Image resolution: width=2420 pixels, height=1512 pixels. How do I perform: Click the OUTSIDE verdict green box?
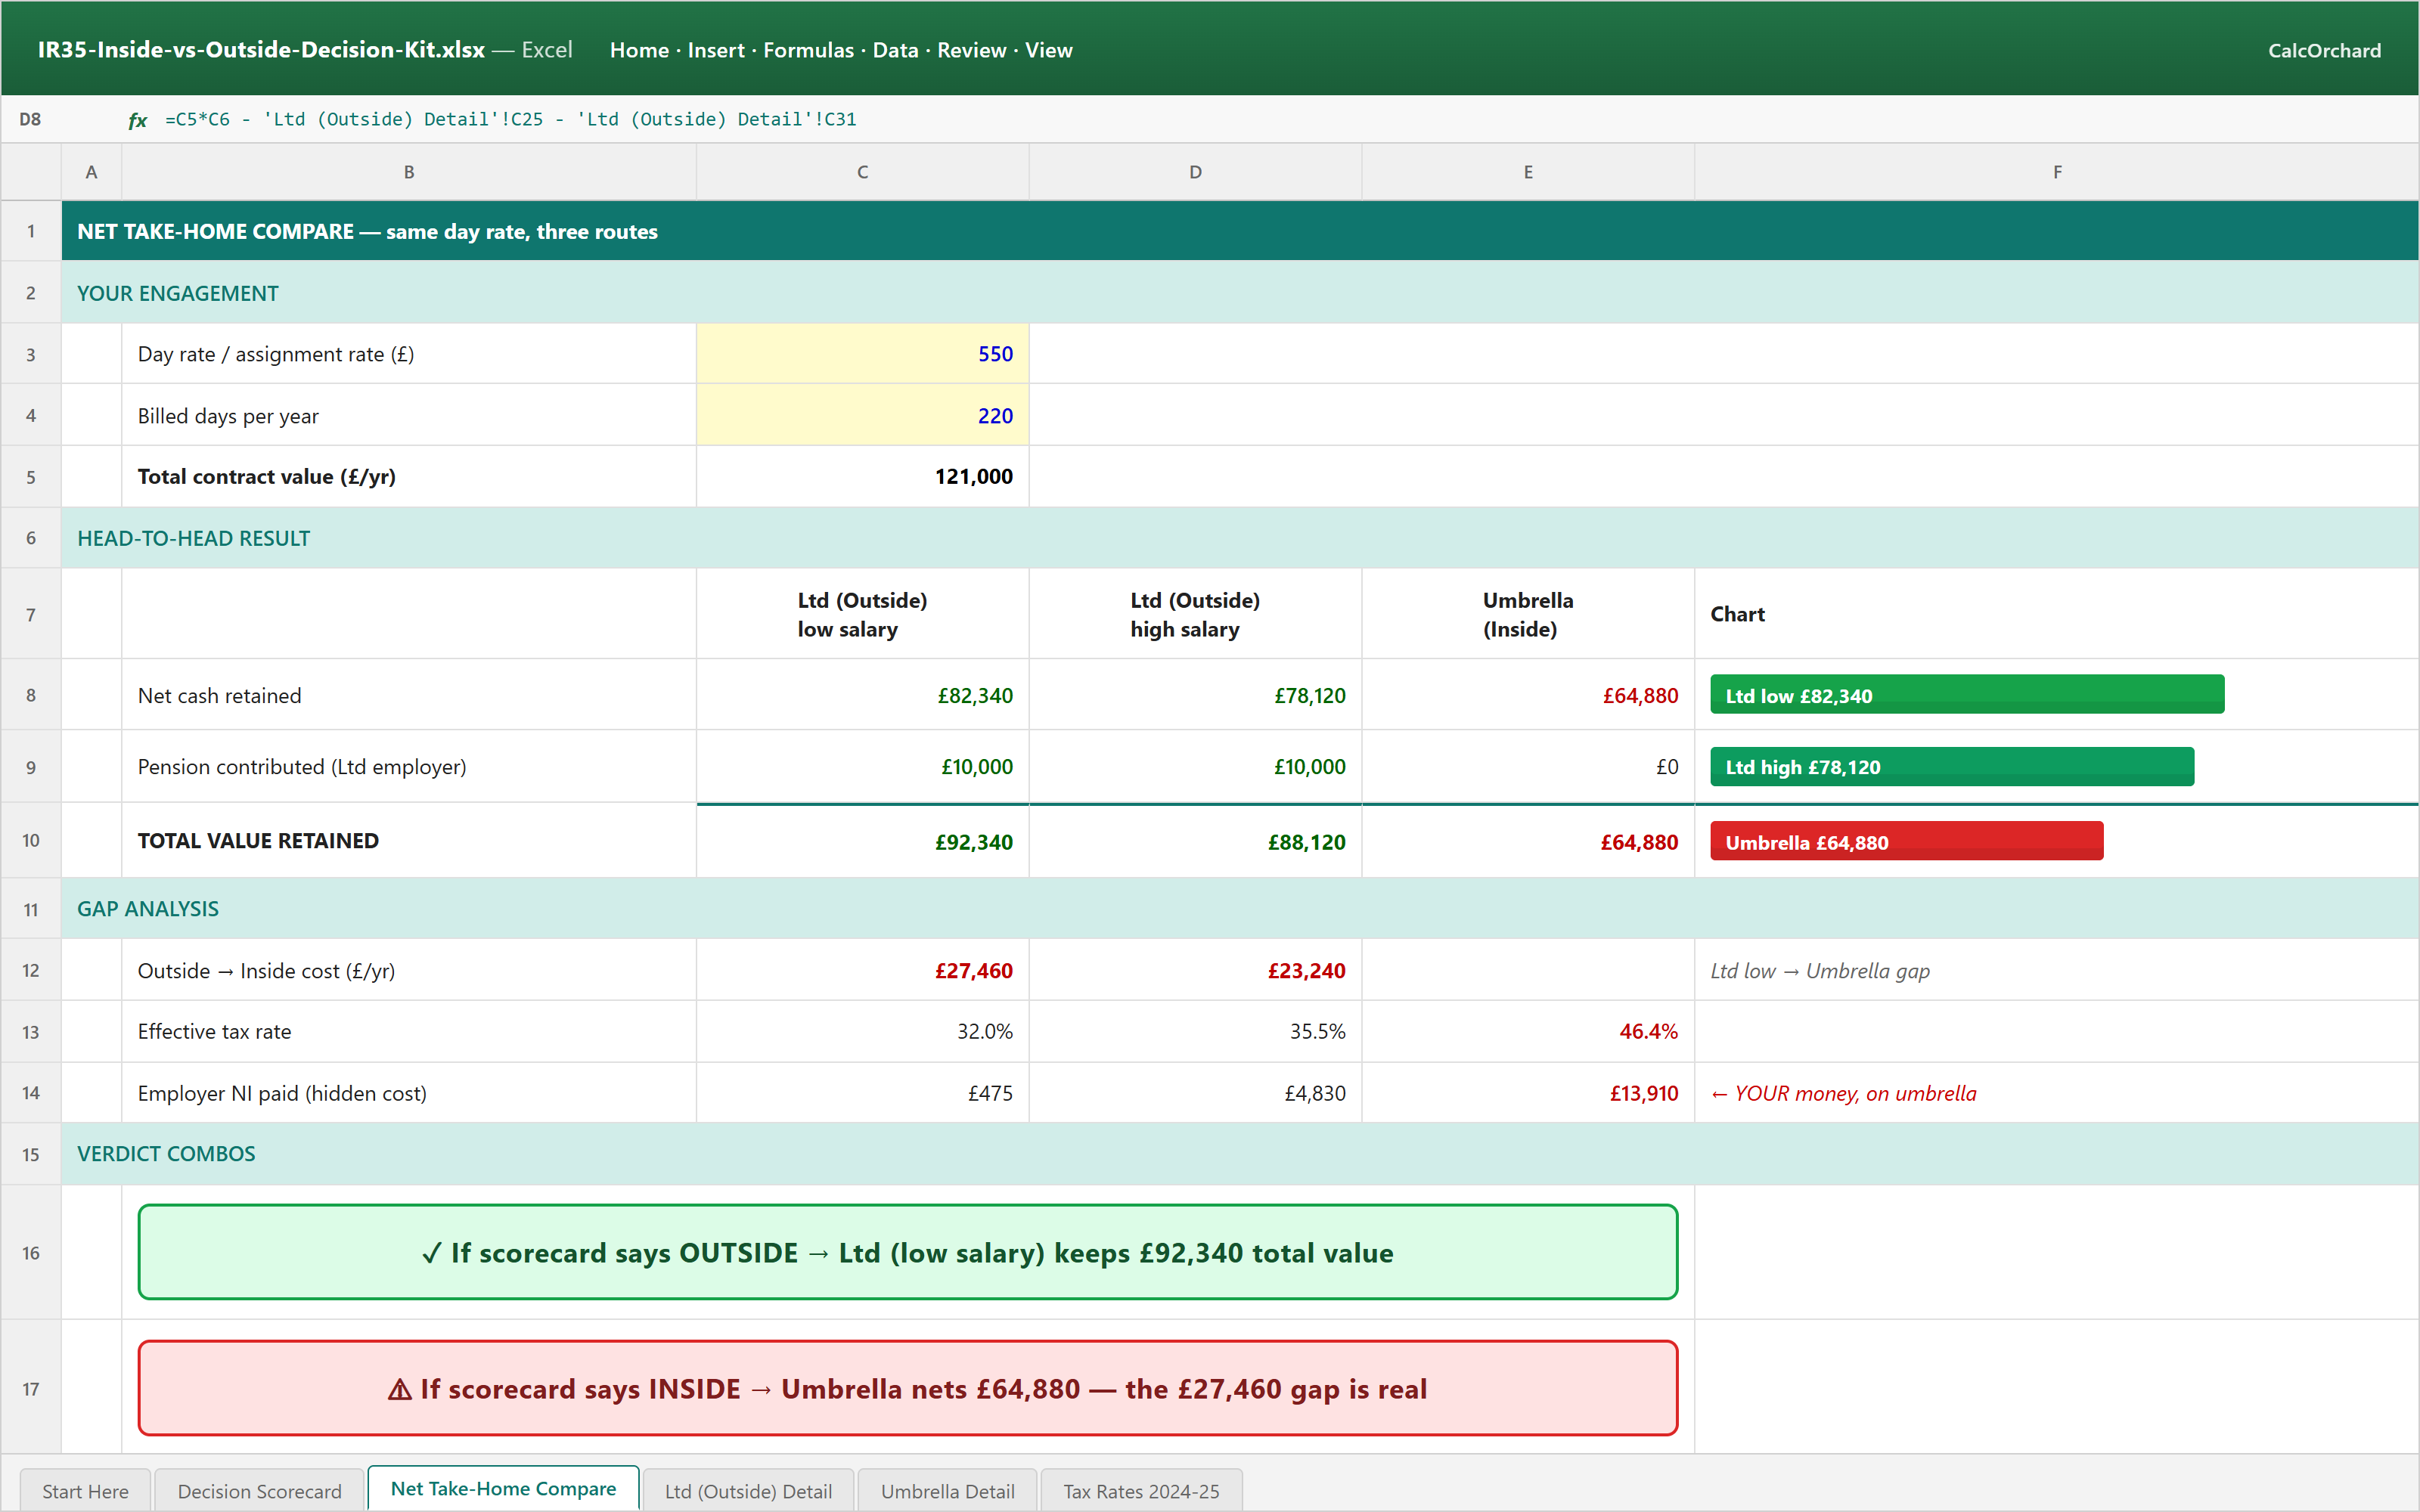coord(907,1252)
